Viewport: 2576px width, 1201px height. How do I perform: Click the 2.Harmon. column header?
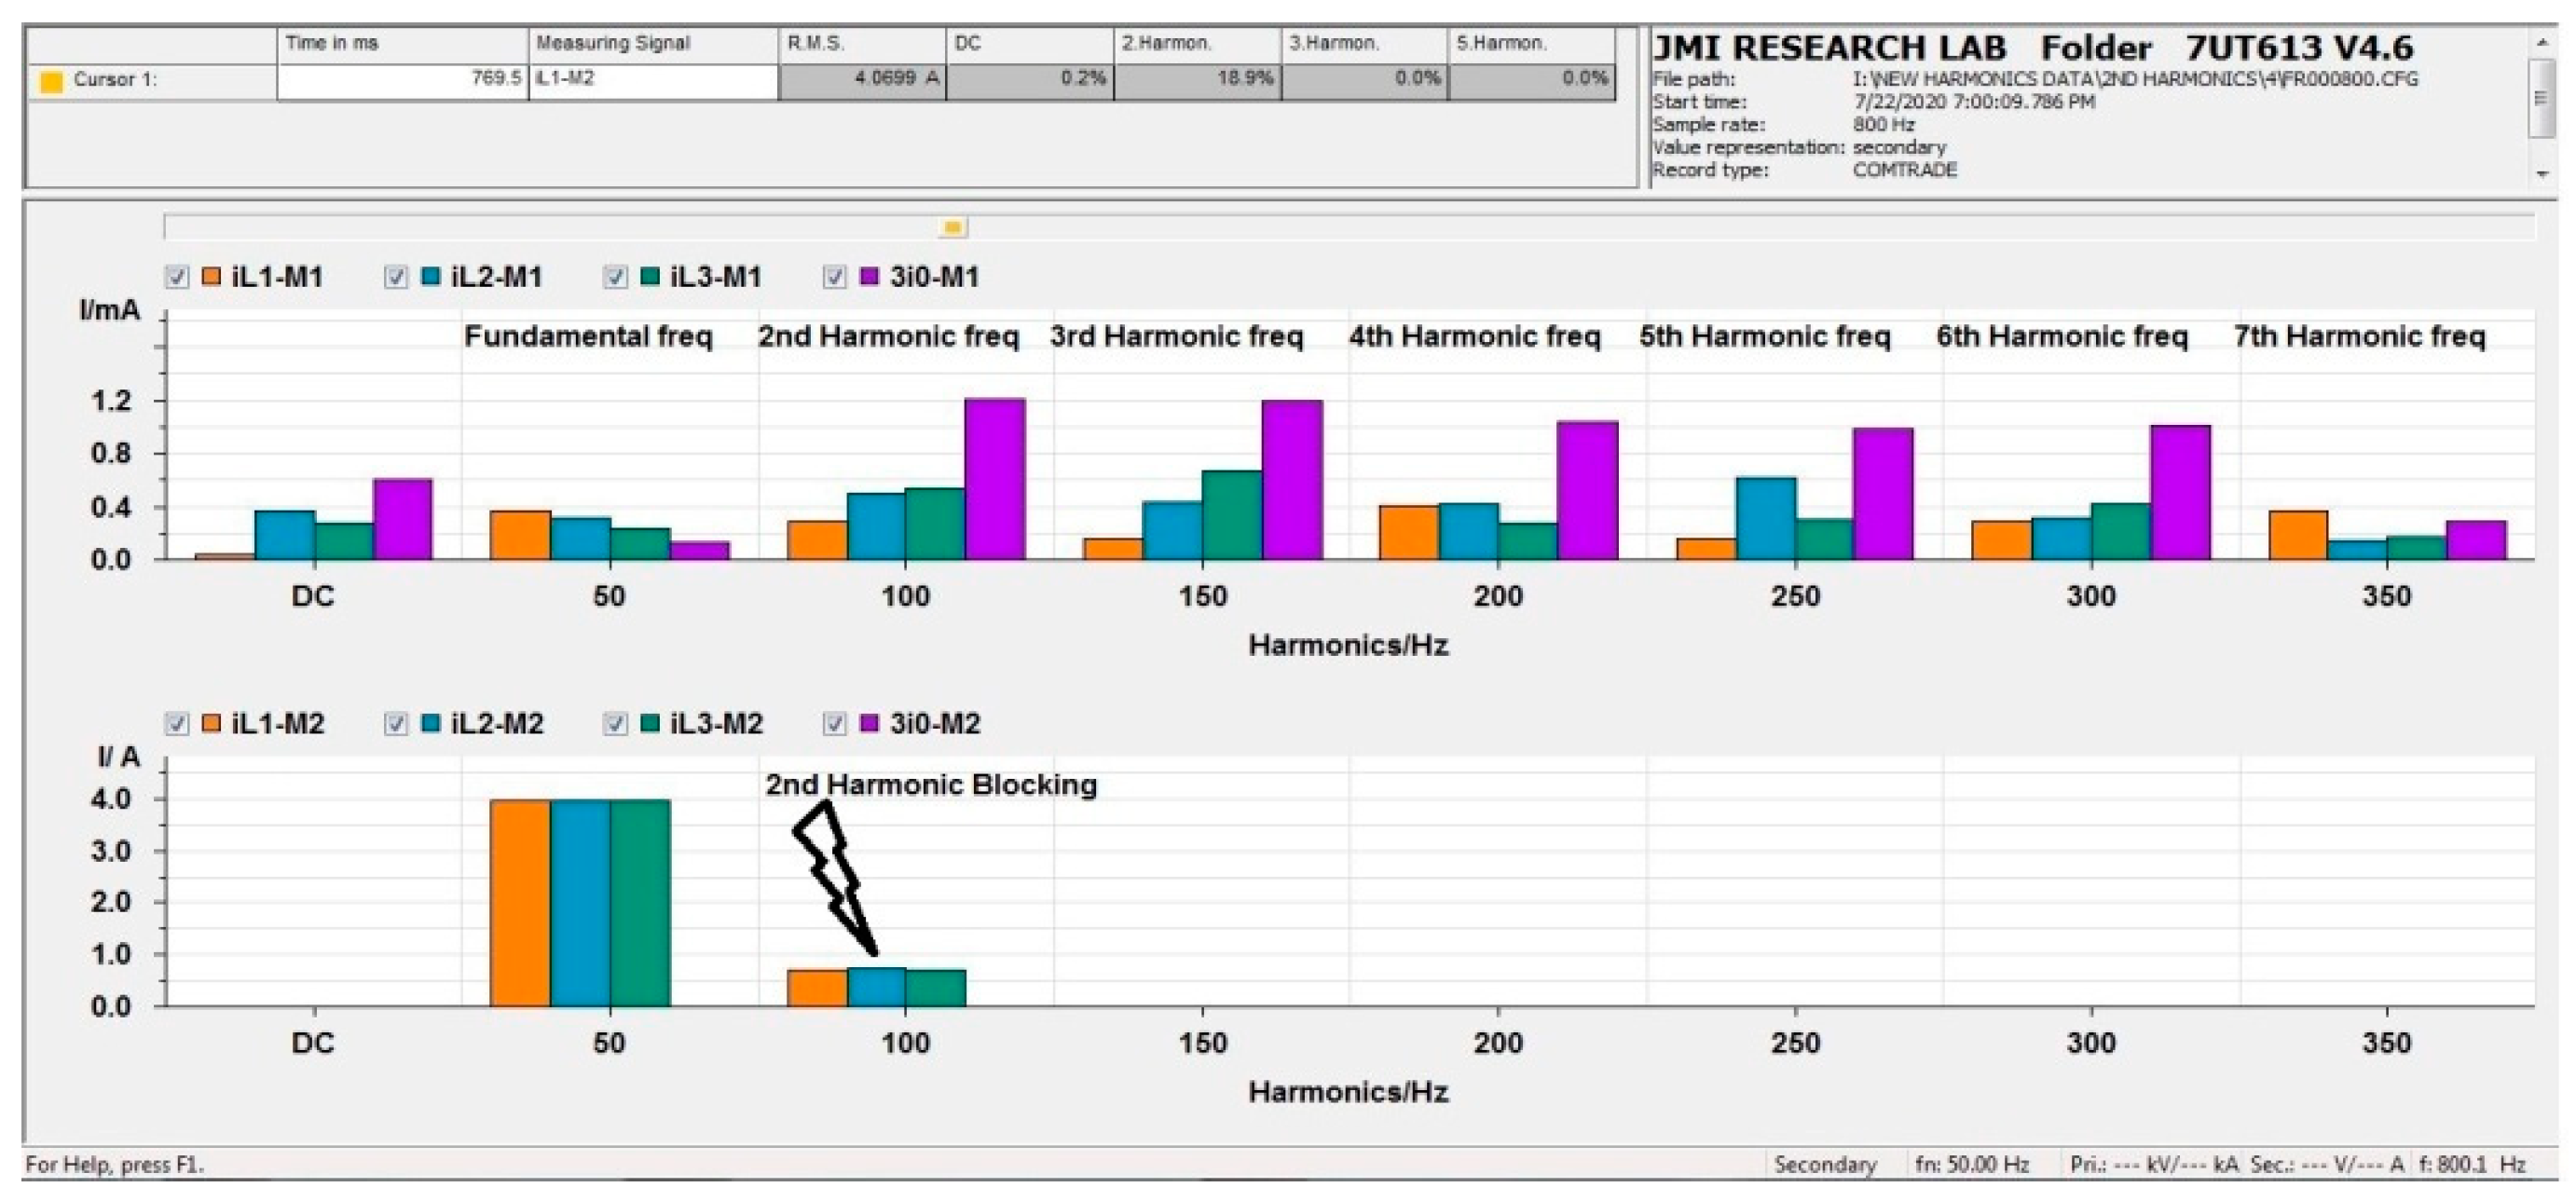[x=1196, y=44]
